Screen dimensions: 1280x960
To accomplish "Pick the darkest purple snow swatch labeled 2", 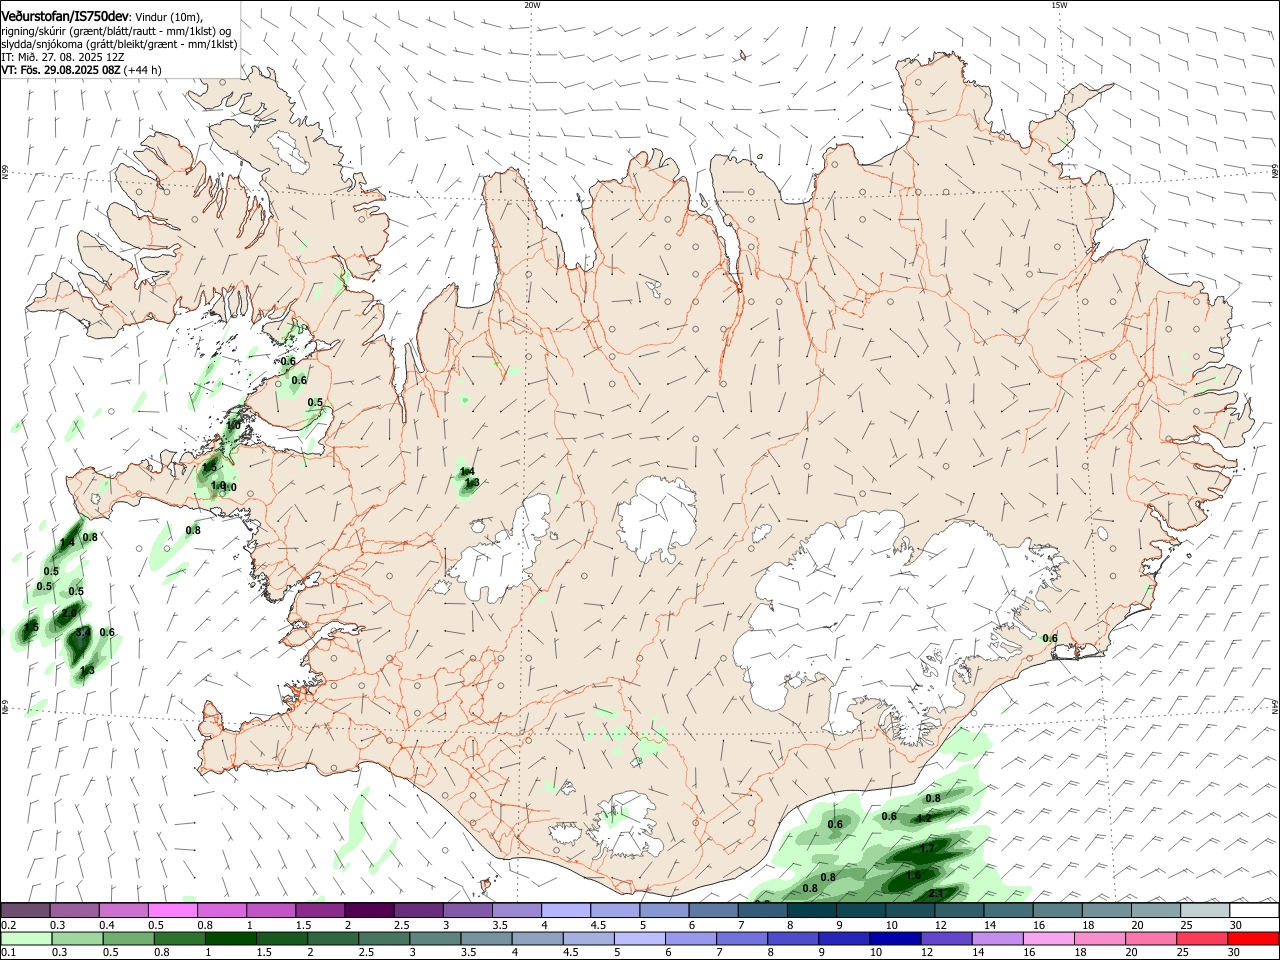I will click(x=369, y=910).
